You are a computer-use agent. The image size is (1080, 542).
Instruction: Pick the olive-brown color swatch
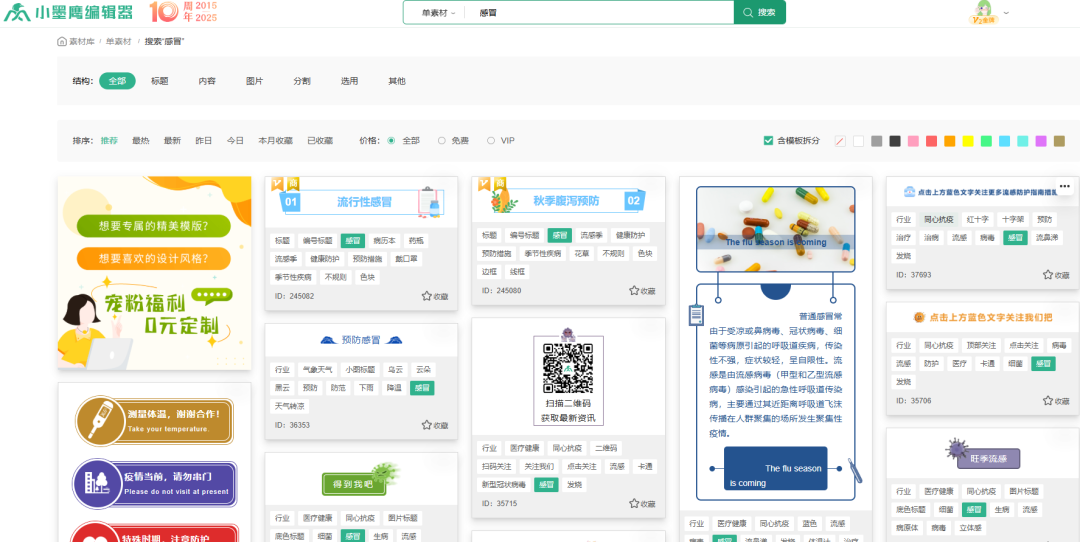(1059, 141)
